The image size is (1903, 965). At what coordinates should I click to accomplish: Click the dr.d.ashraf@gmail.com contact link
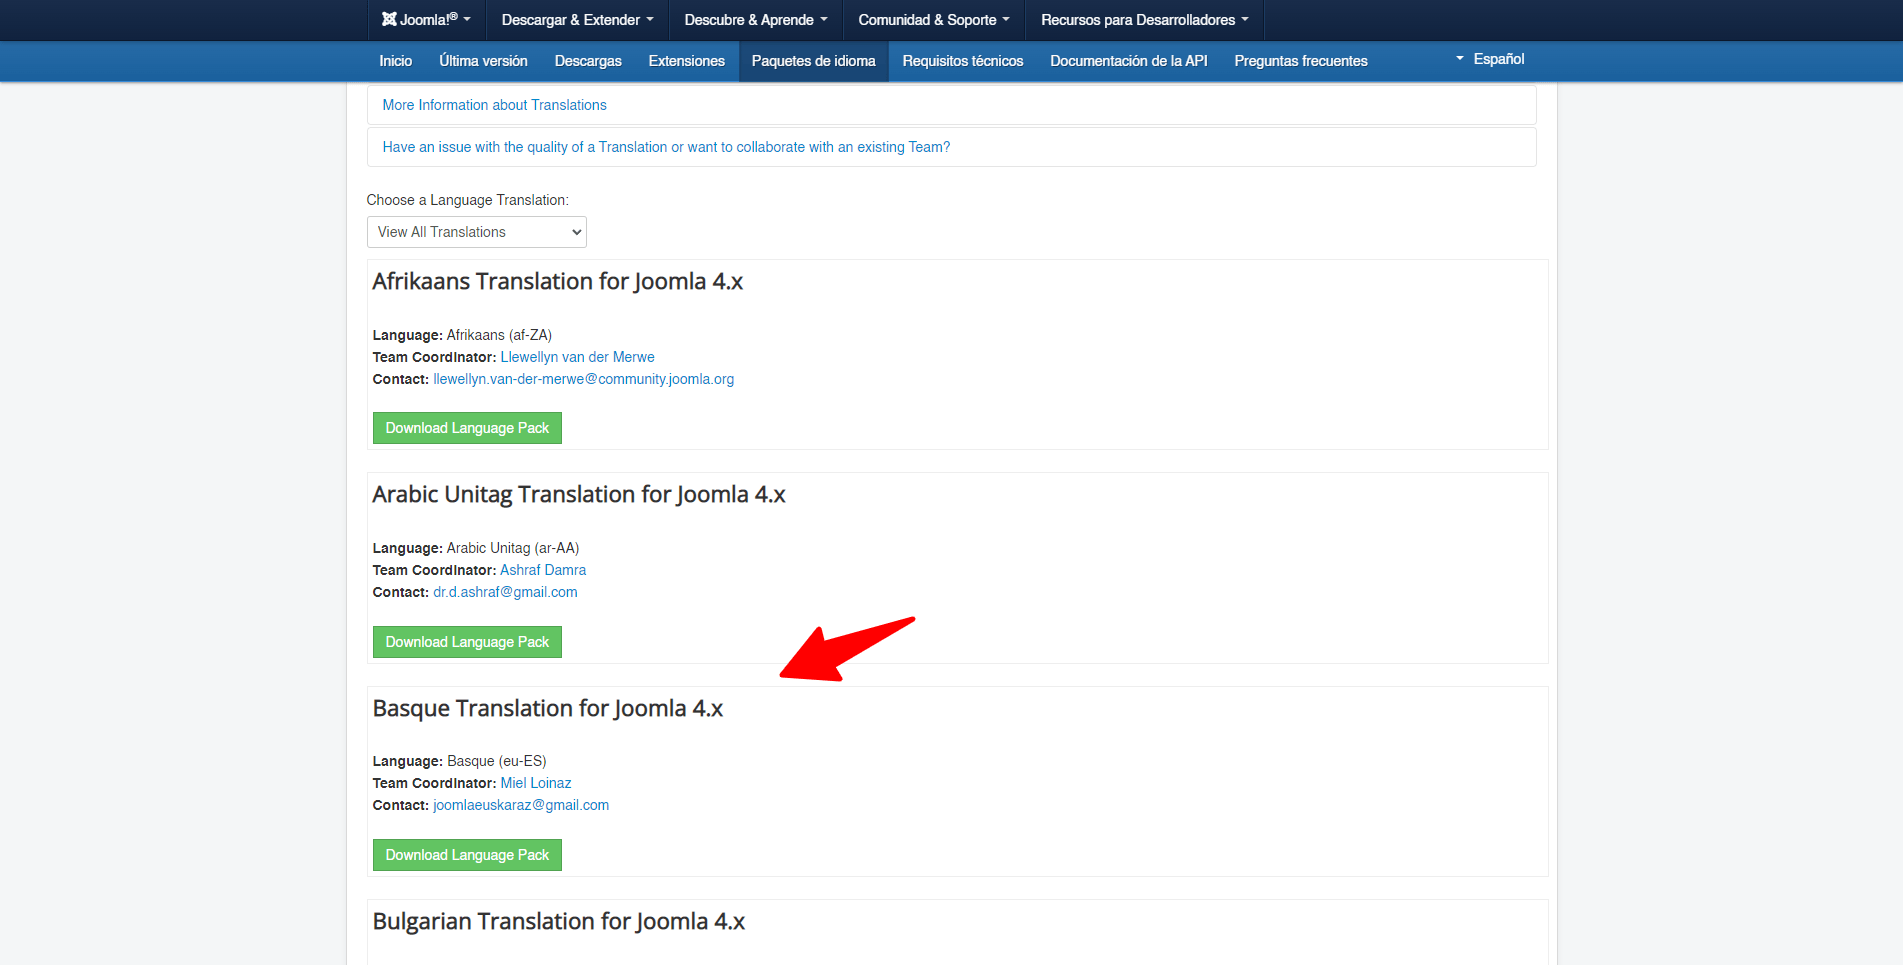tap(505, 592)
